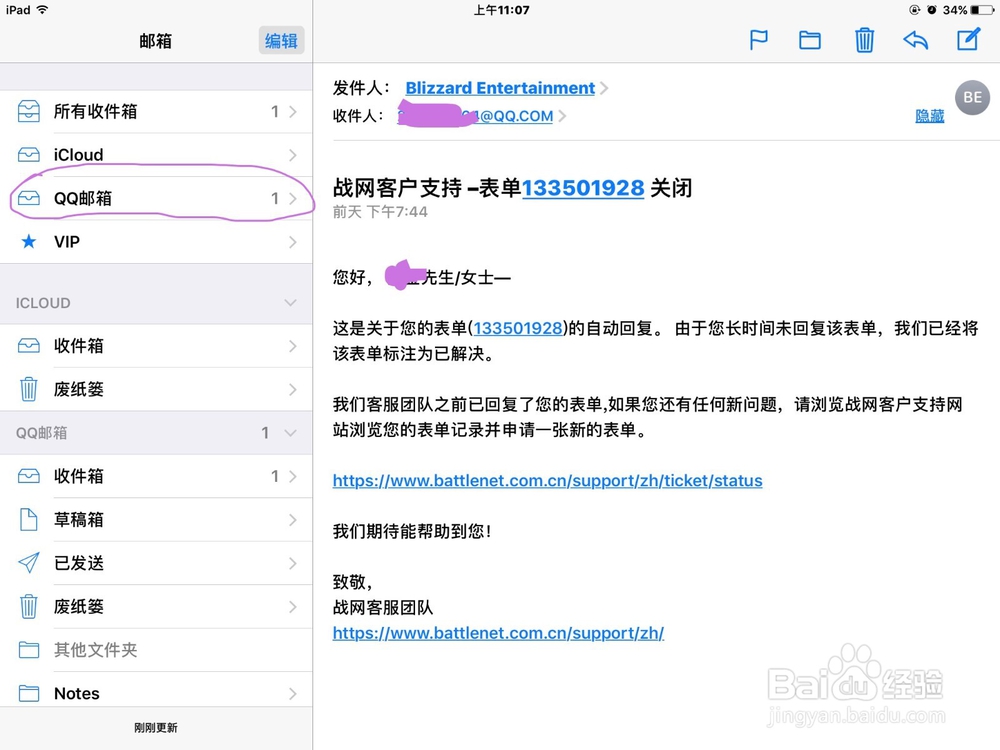Open QQ邮箱 收件箱 with 1 unread
Image resolution: width=1000 pixels, height=750 pixels.
tap(156, 476)
